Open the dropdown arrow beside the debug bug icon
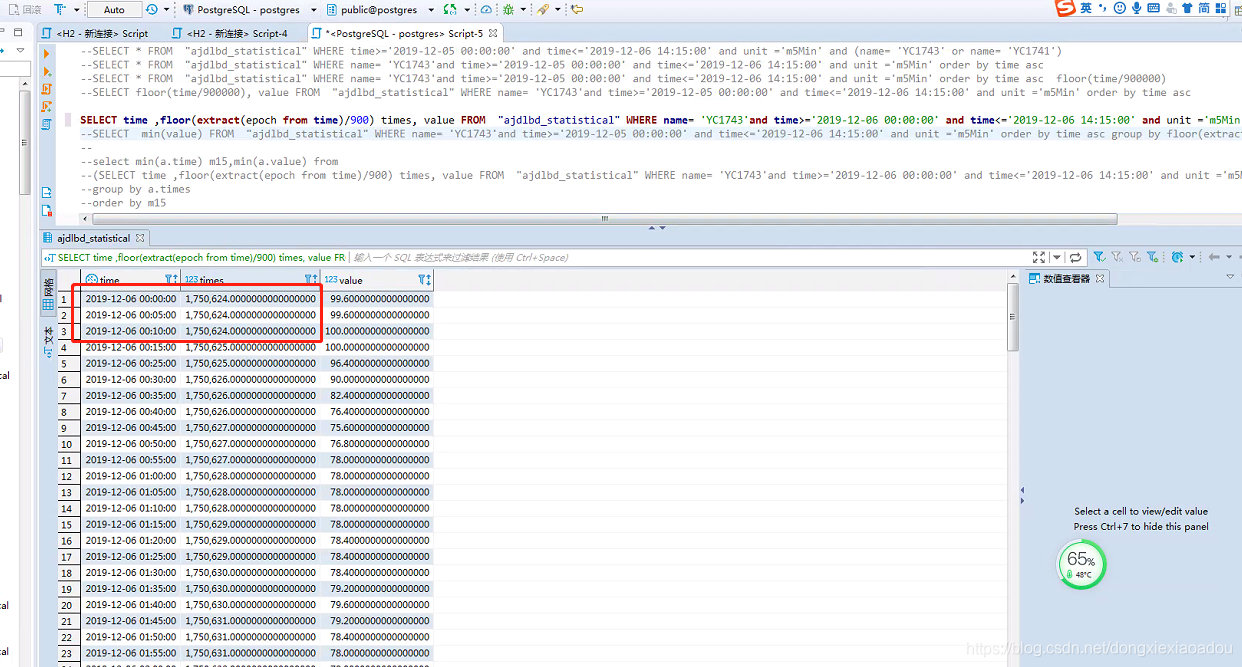The width and height of the screenshot is (1242, 667). (523, 9)
